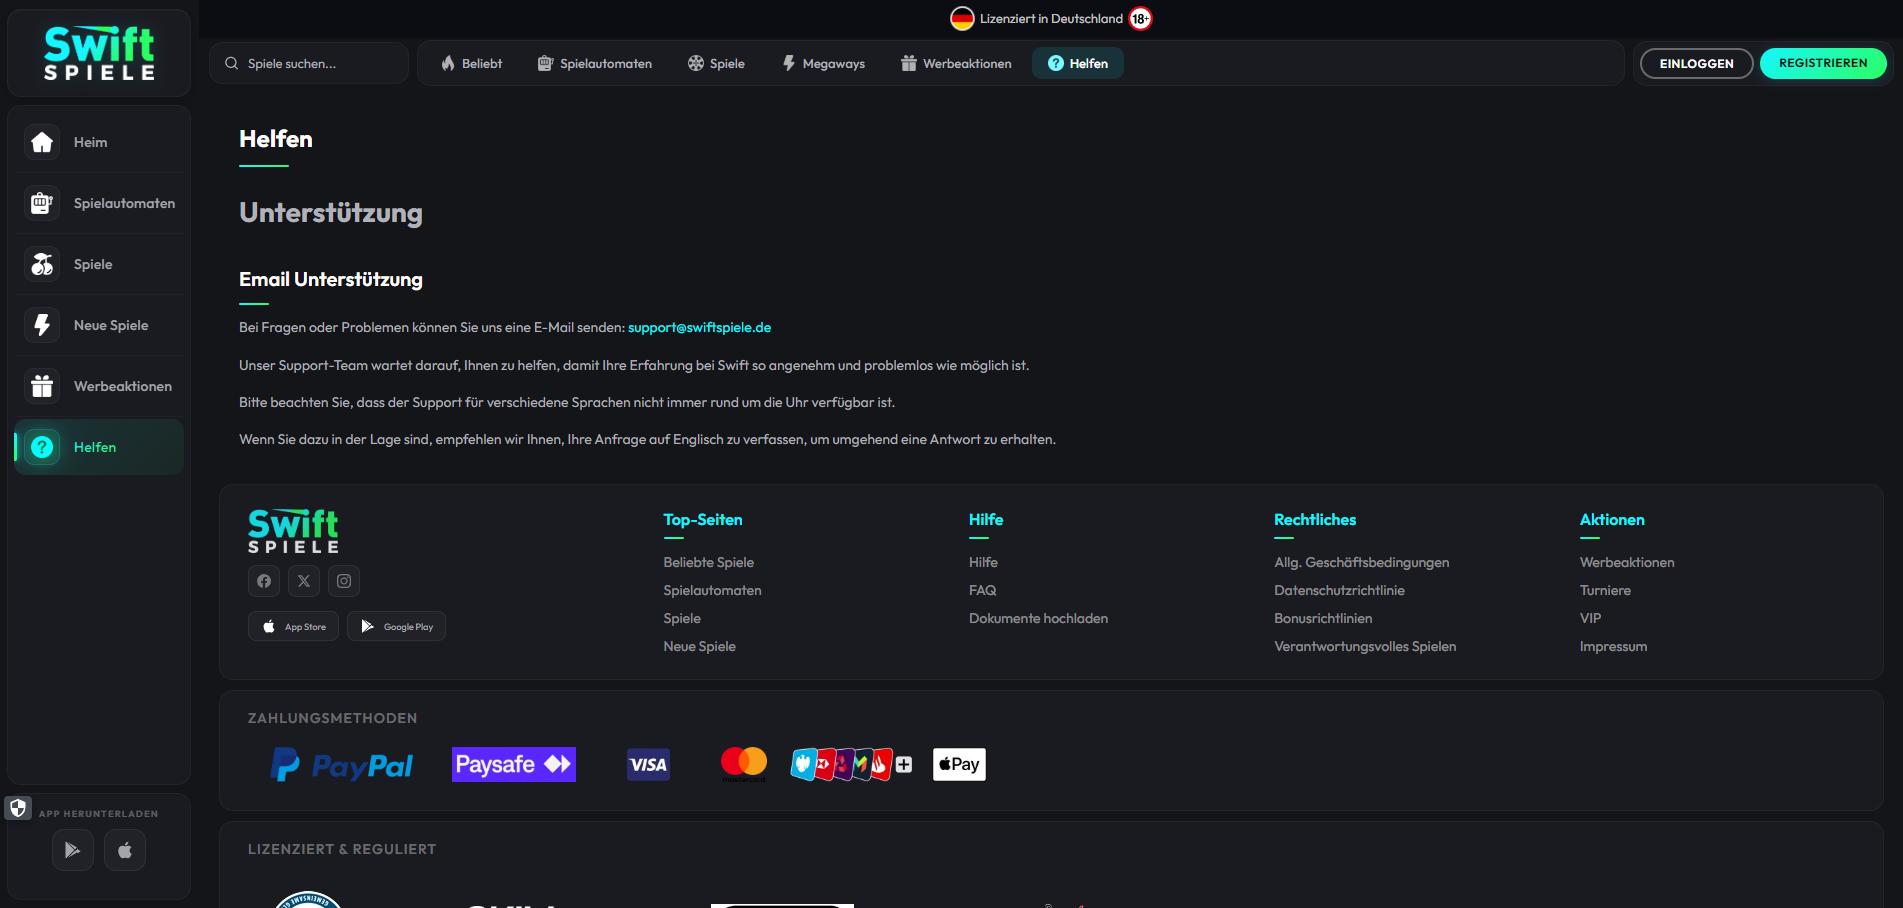Click the Apple icon under App Herunterladen

[125, 850]
